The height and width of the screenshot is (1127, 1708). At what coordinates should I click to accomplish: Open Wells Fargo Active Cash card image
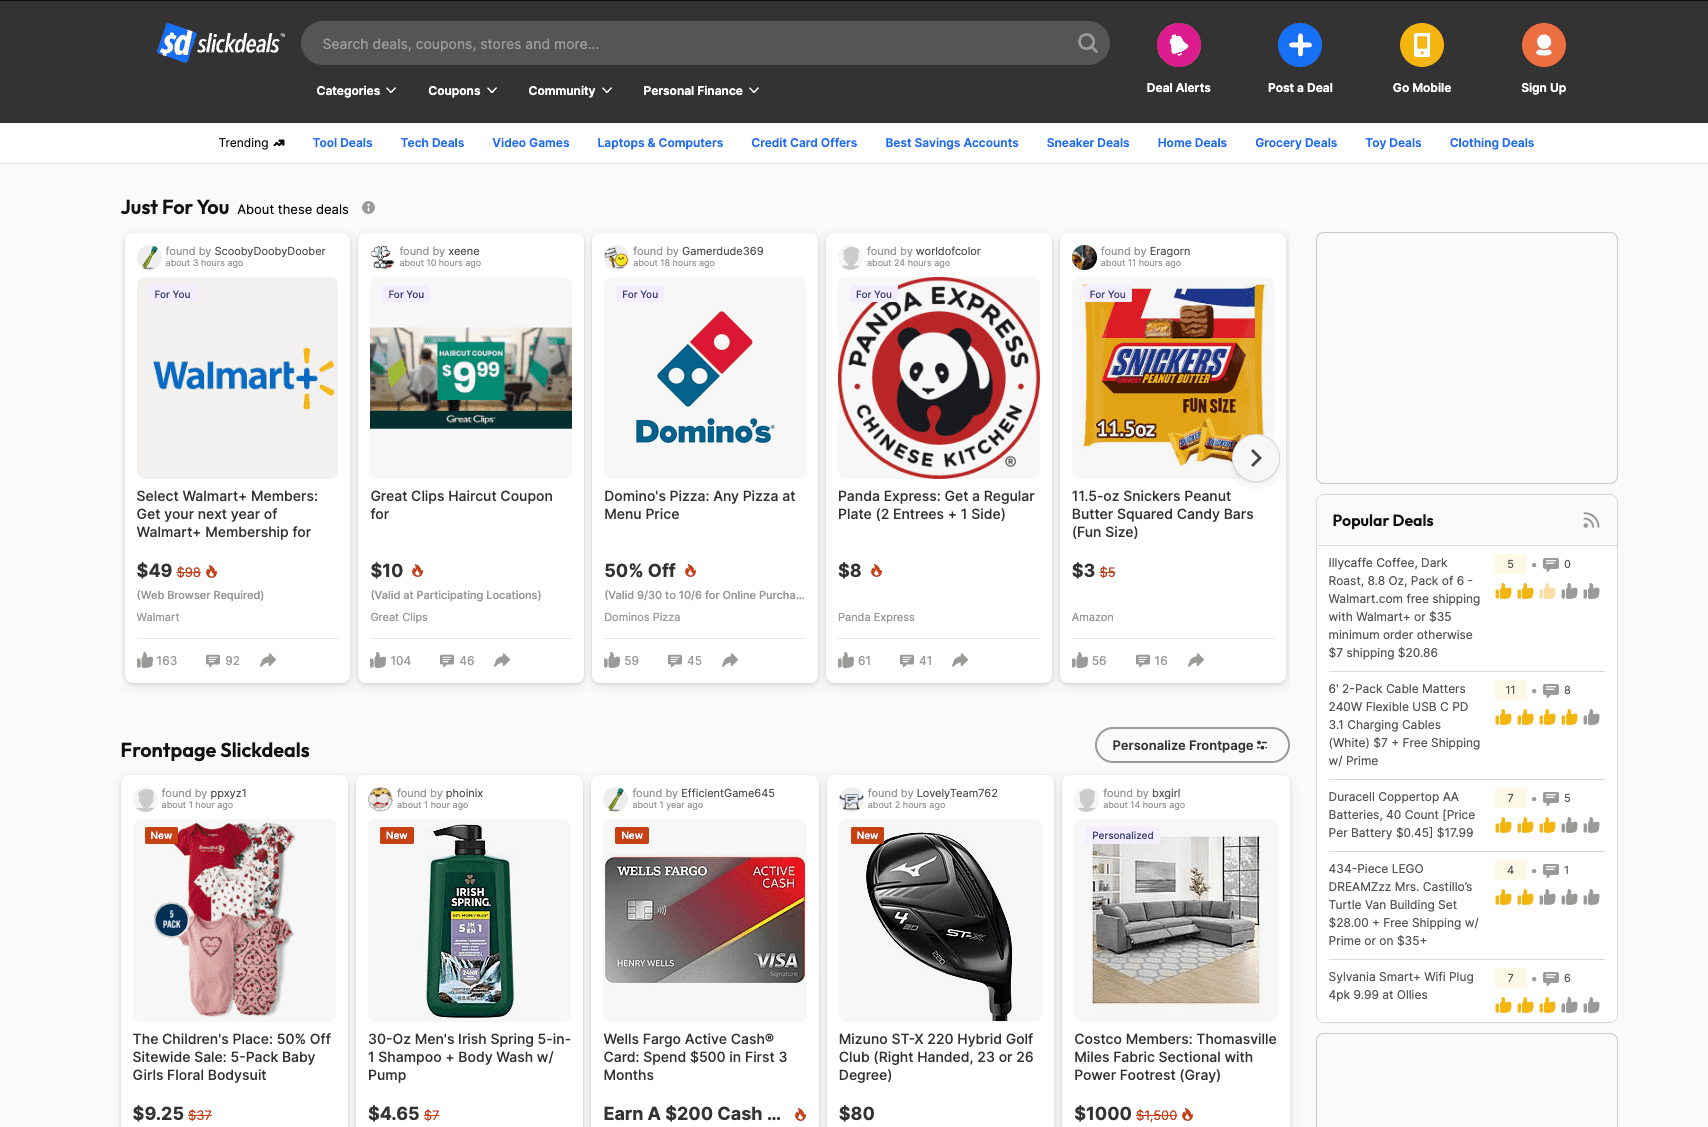705,920
